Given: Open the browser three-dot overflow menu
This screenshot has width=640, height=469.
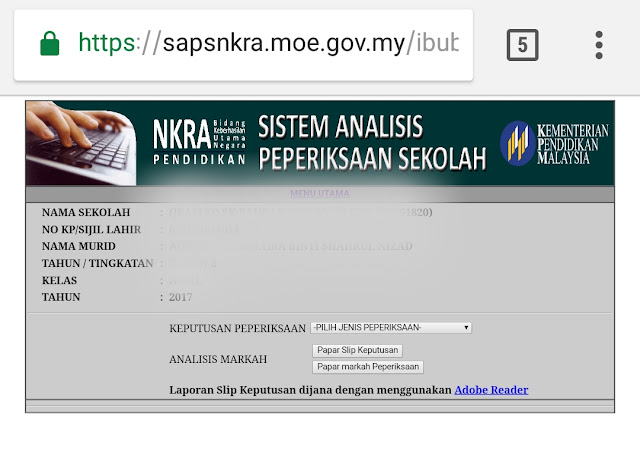Looking at the screenshot, I should 599,45.
